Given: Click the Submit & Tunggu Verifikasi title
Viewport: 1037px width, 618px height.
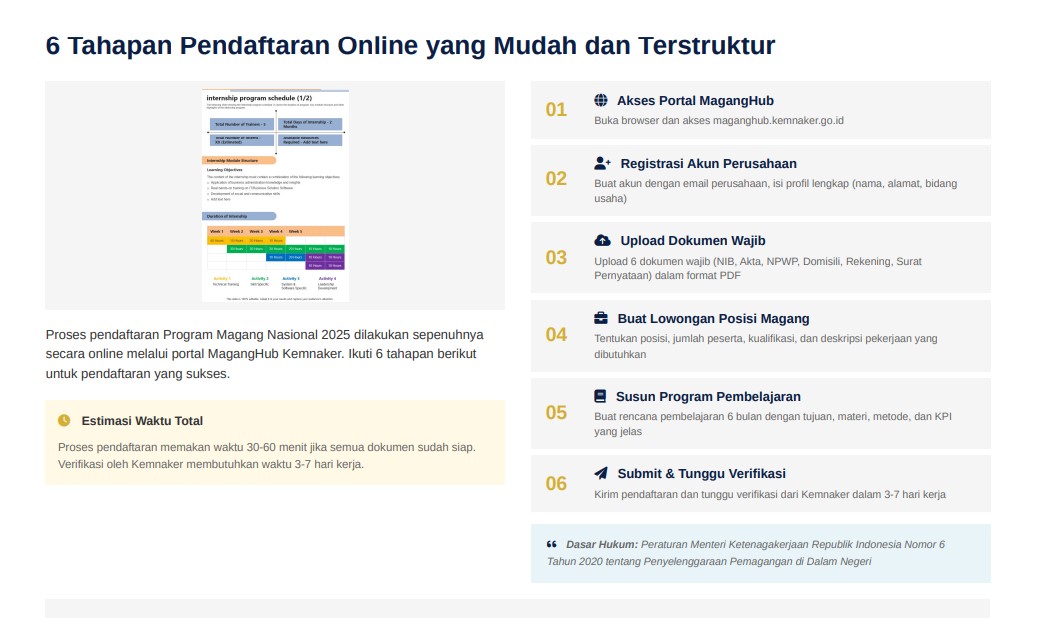Looking at the screenshot, I should [x=701, y=474].
